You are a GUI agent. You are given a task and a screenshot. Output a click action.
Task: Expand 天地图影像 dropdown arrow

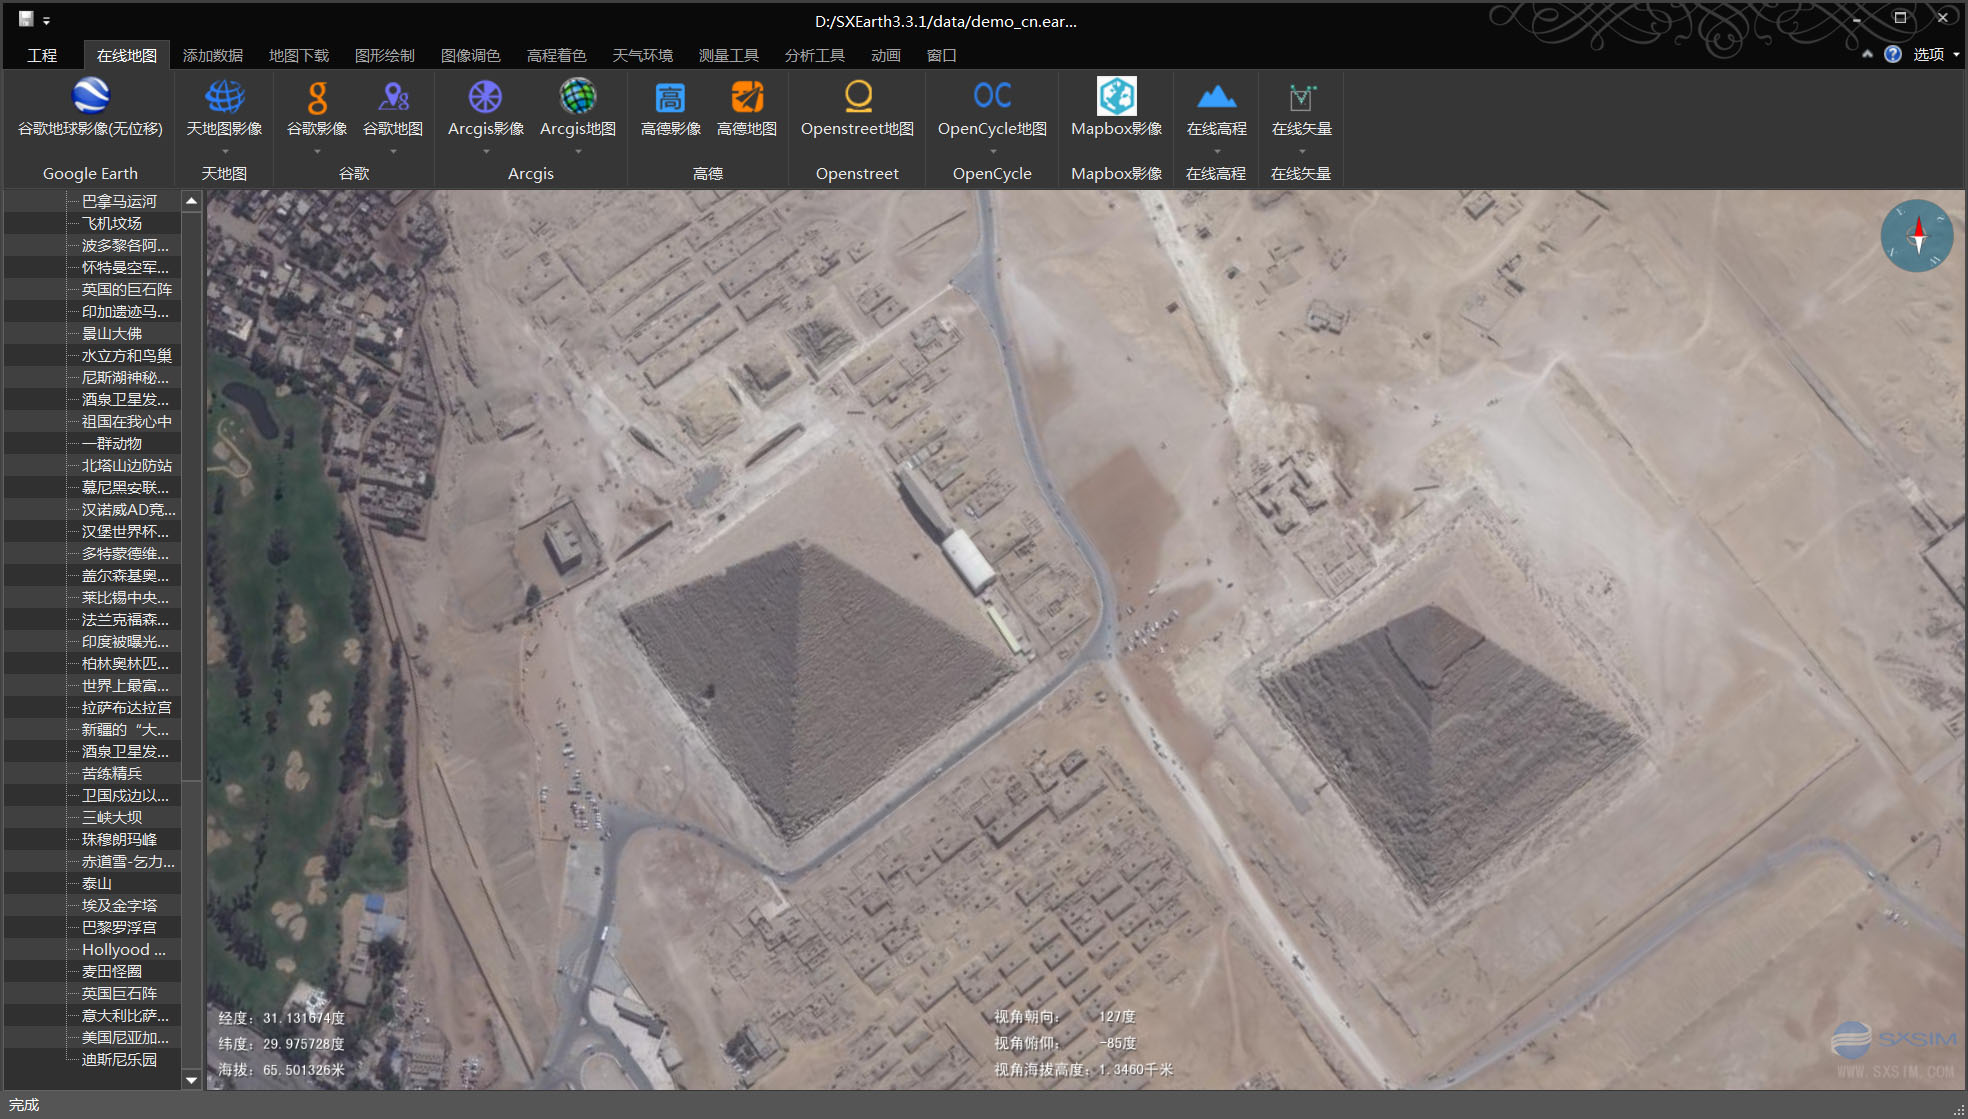click(x=224, y=152)
